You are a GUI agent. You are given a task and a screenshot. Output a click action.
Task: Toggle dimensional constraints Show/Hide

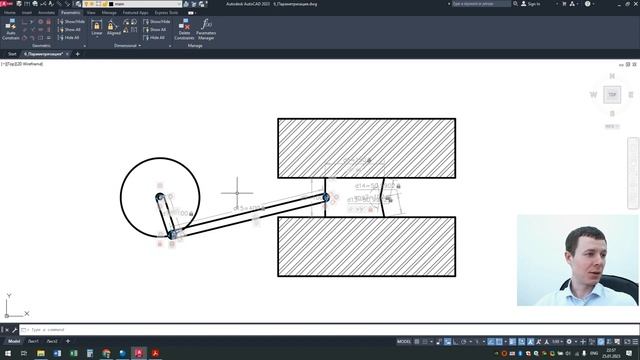click(x=157, y=21)
